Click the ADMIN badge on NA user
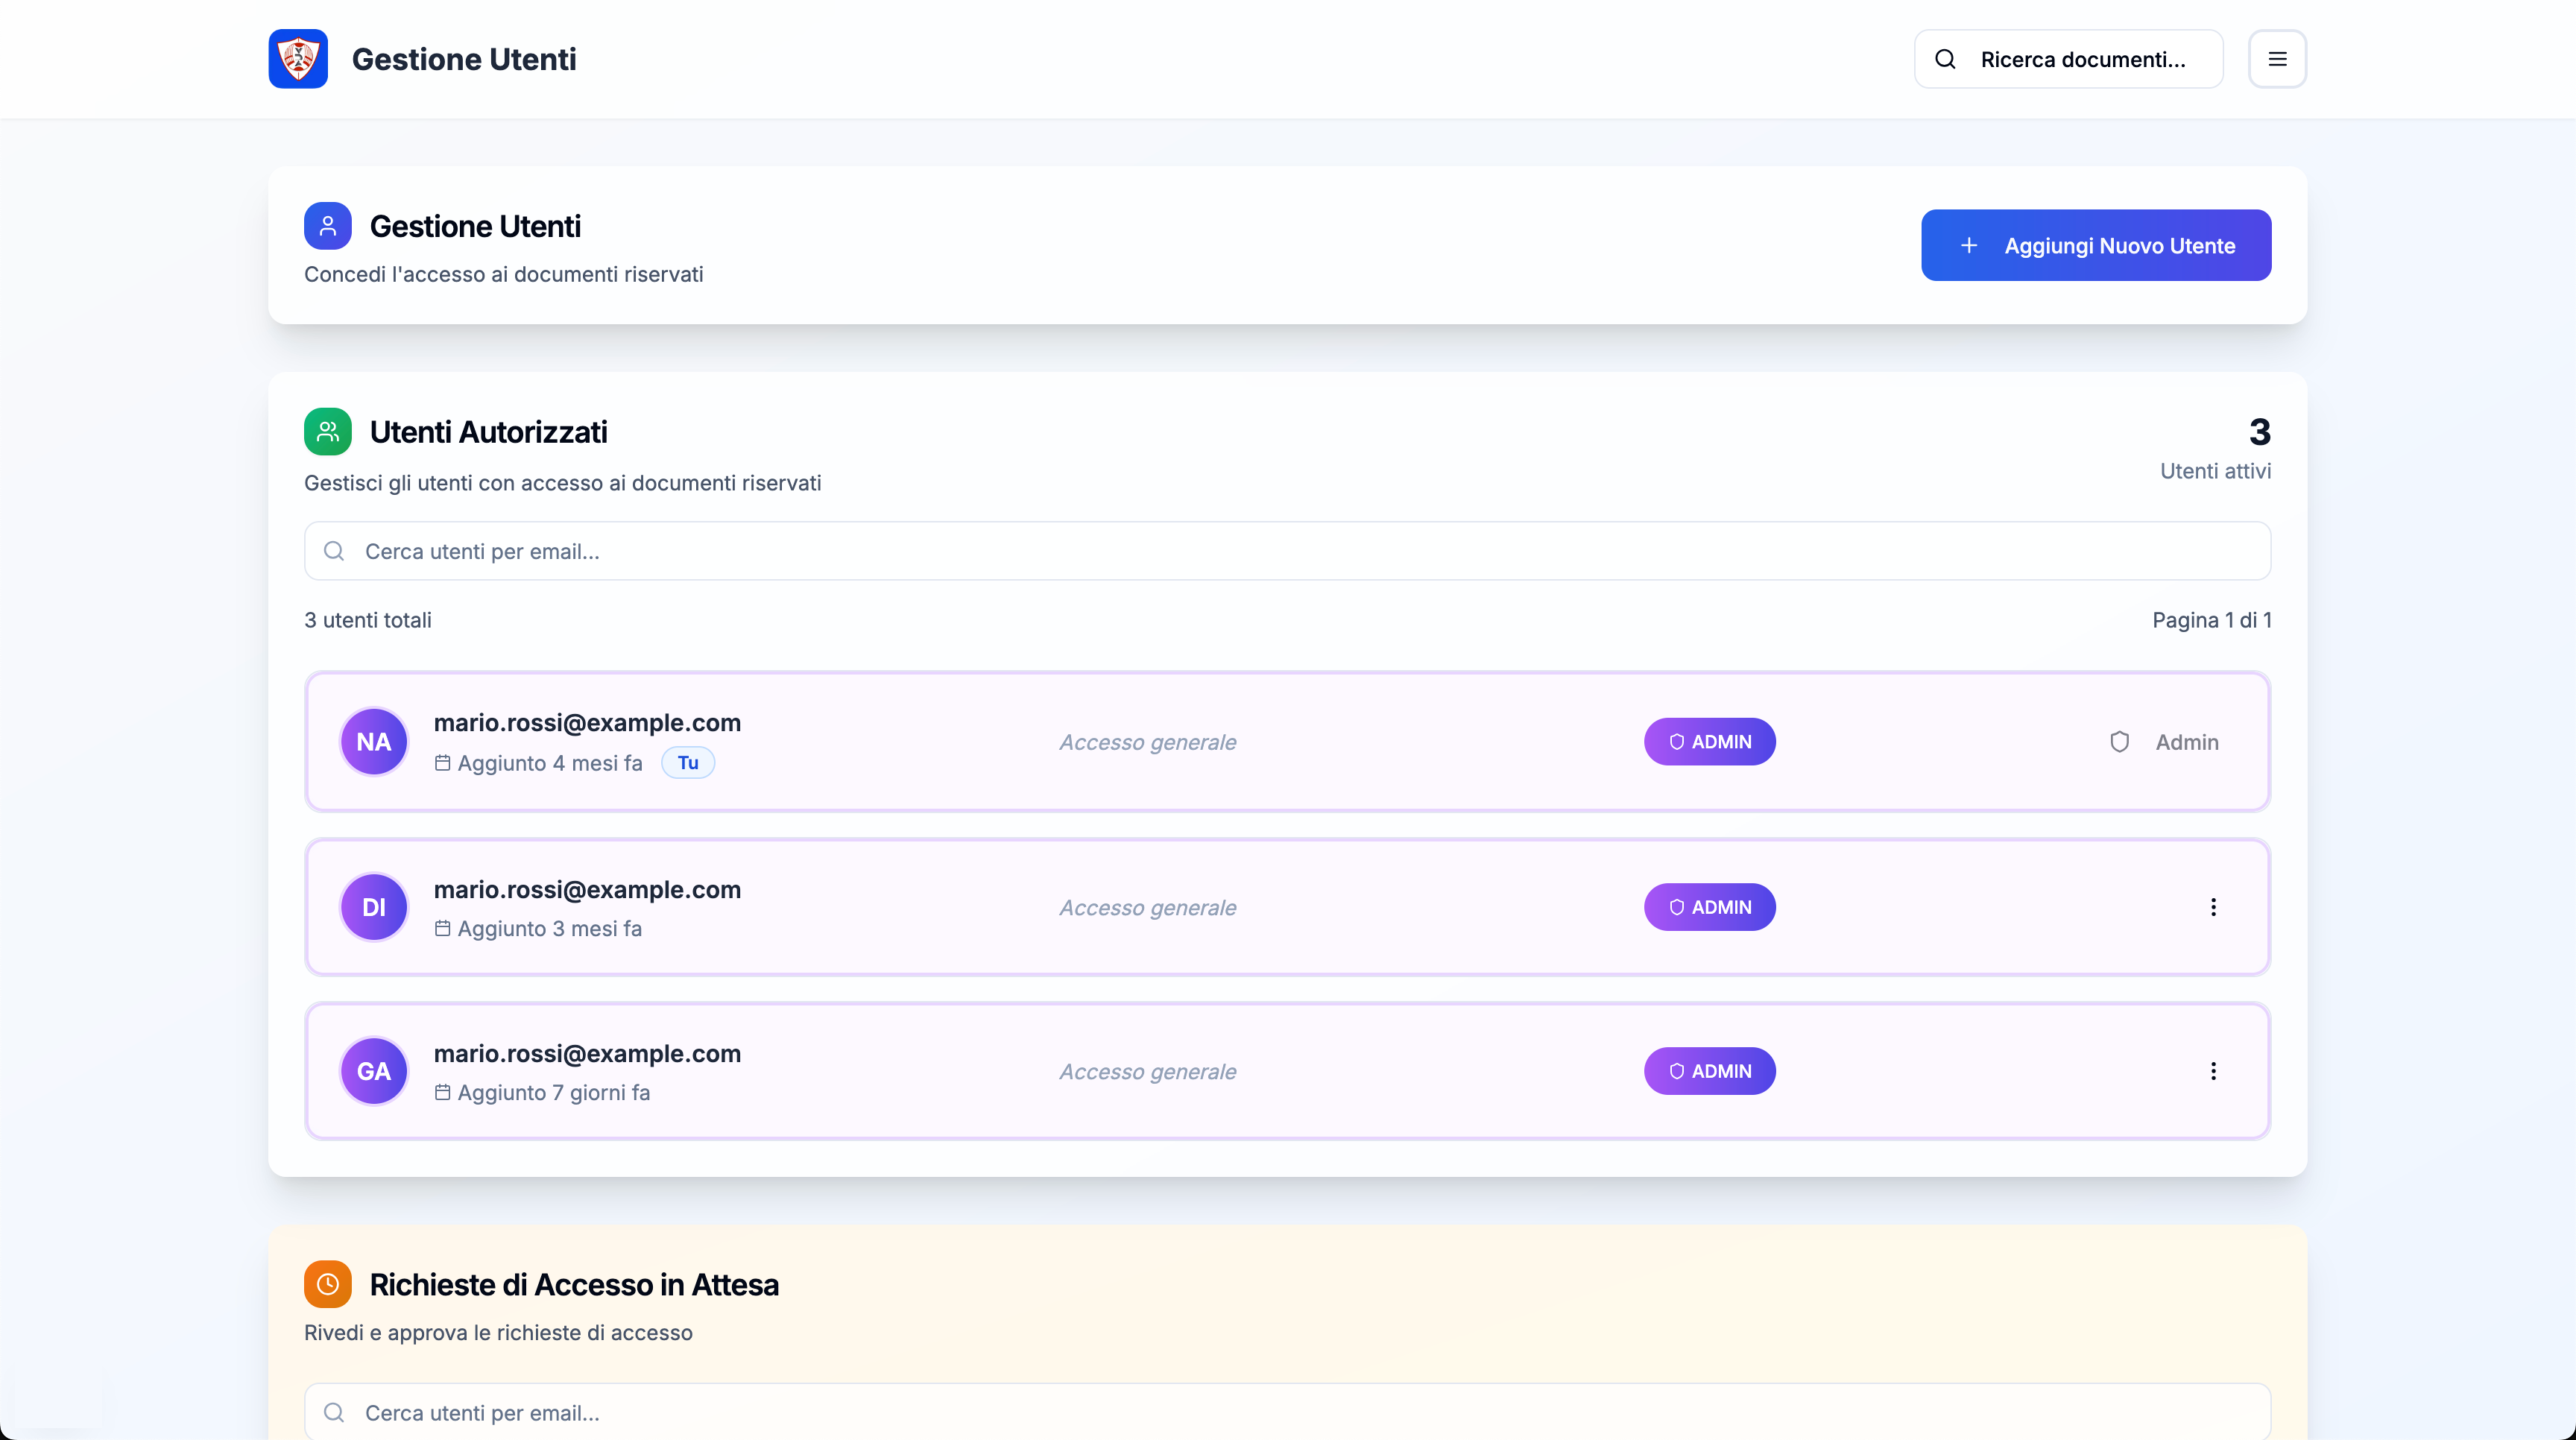 (1709, 742)
